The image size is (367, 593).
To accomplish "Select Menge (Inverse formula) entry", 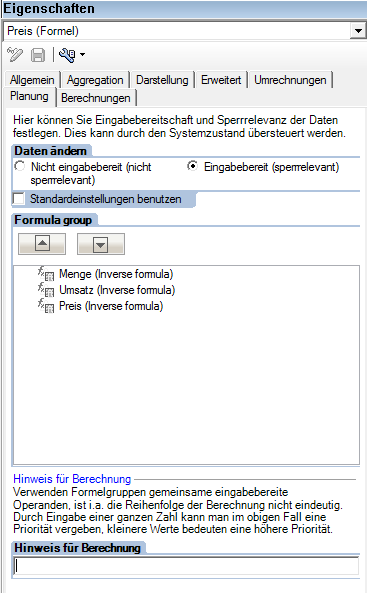I will click(x=116, y=274).
